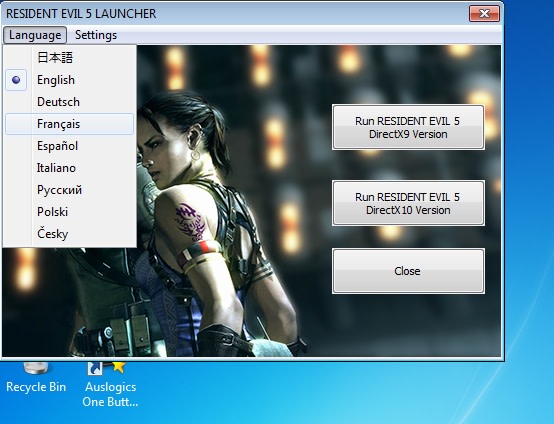Screen dimensions: 554x424
Task: Choose Italiano language entry
Action: 70,168
